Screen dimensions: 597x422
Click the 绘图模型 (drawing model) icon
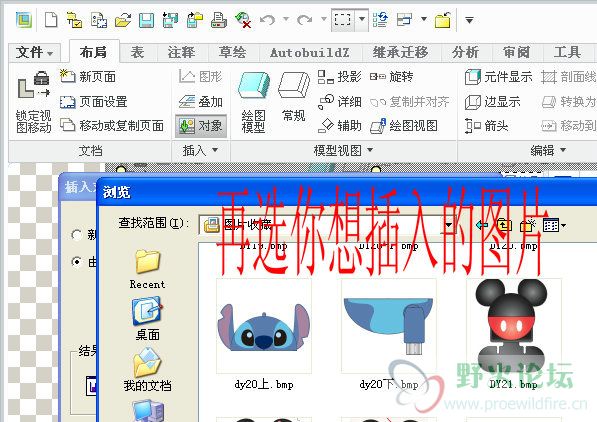click(254, 102)
